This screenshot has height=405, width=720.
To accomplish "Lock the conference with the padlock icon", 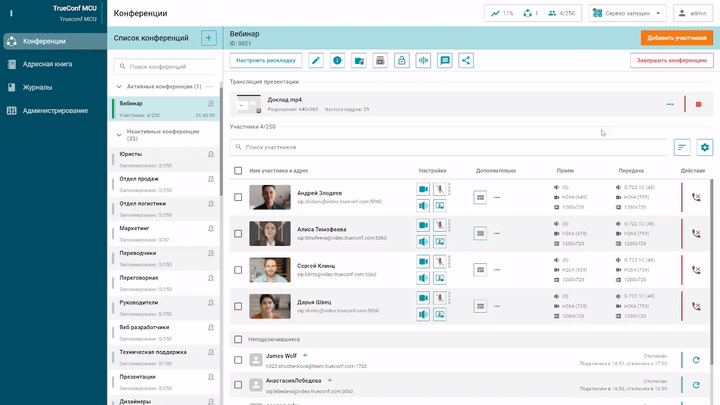I will 402,61.
